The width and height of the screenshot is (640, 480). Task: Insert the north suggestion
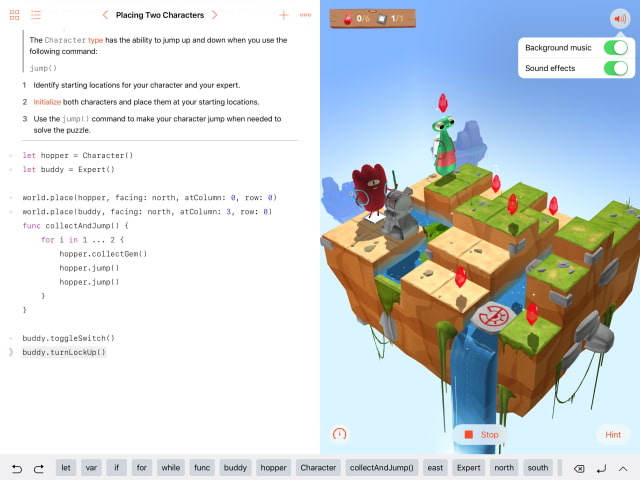pos(504,468)
